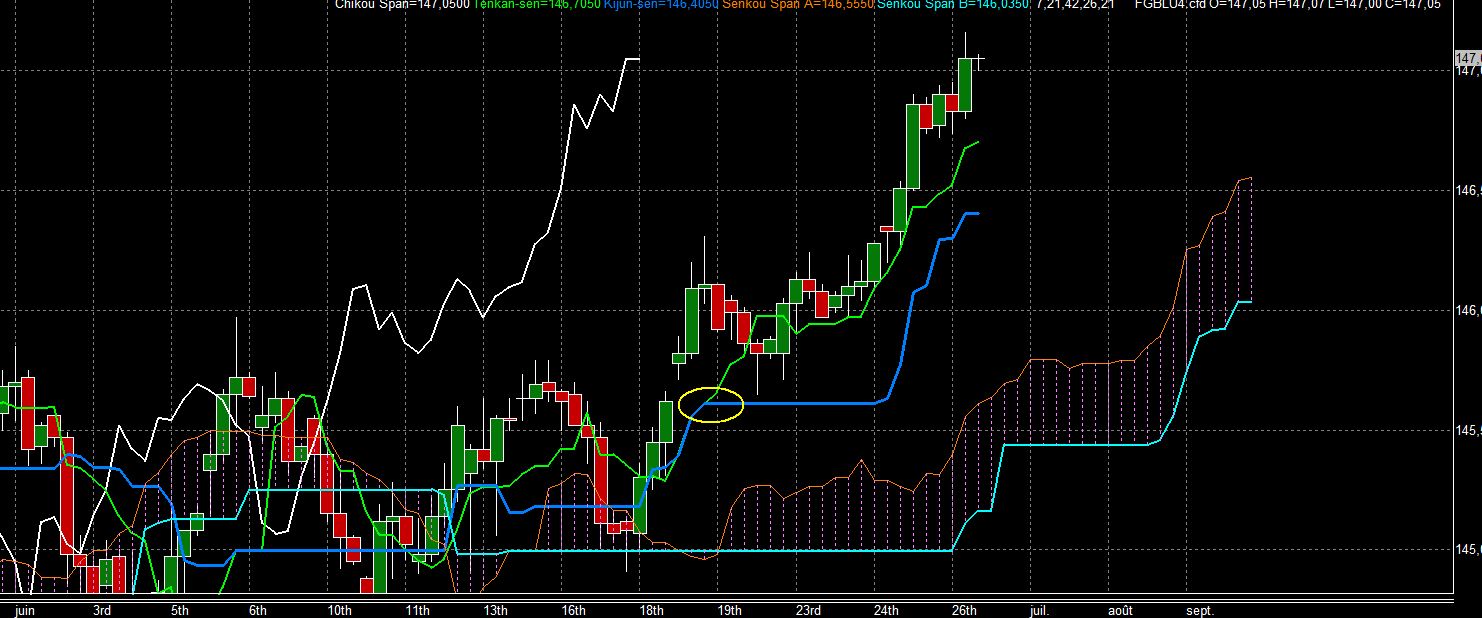Image resolution: width=1482 pixels, height=618 pixels.
Task: Click the Ichimoku parameters 7,21,42,26,21
Action: [x=1075, y=5]
